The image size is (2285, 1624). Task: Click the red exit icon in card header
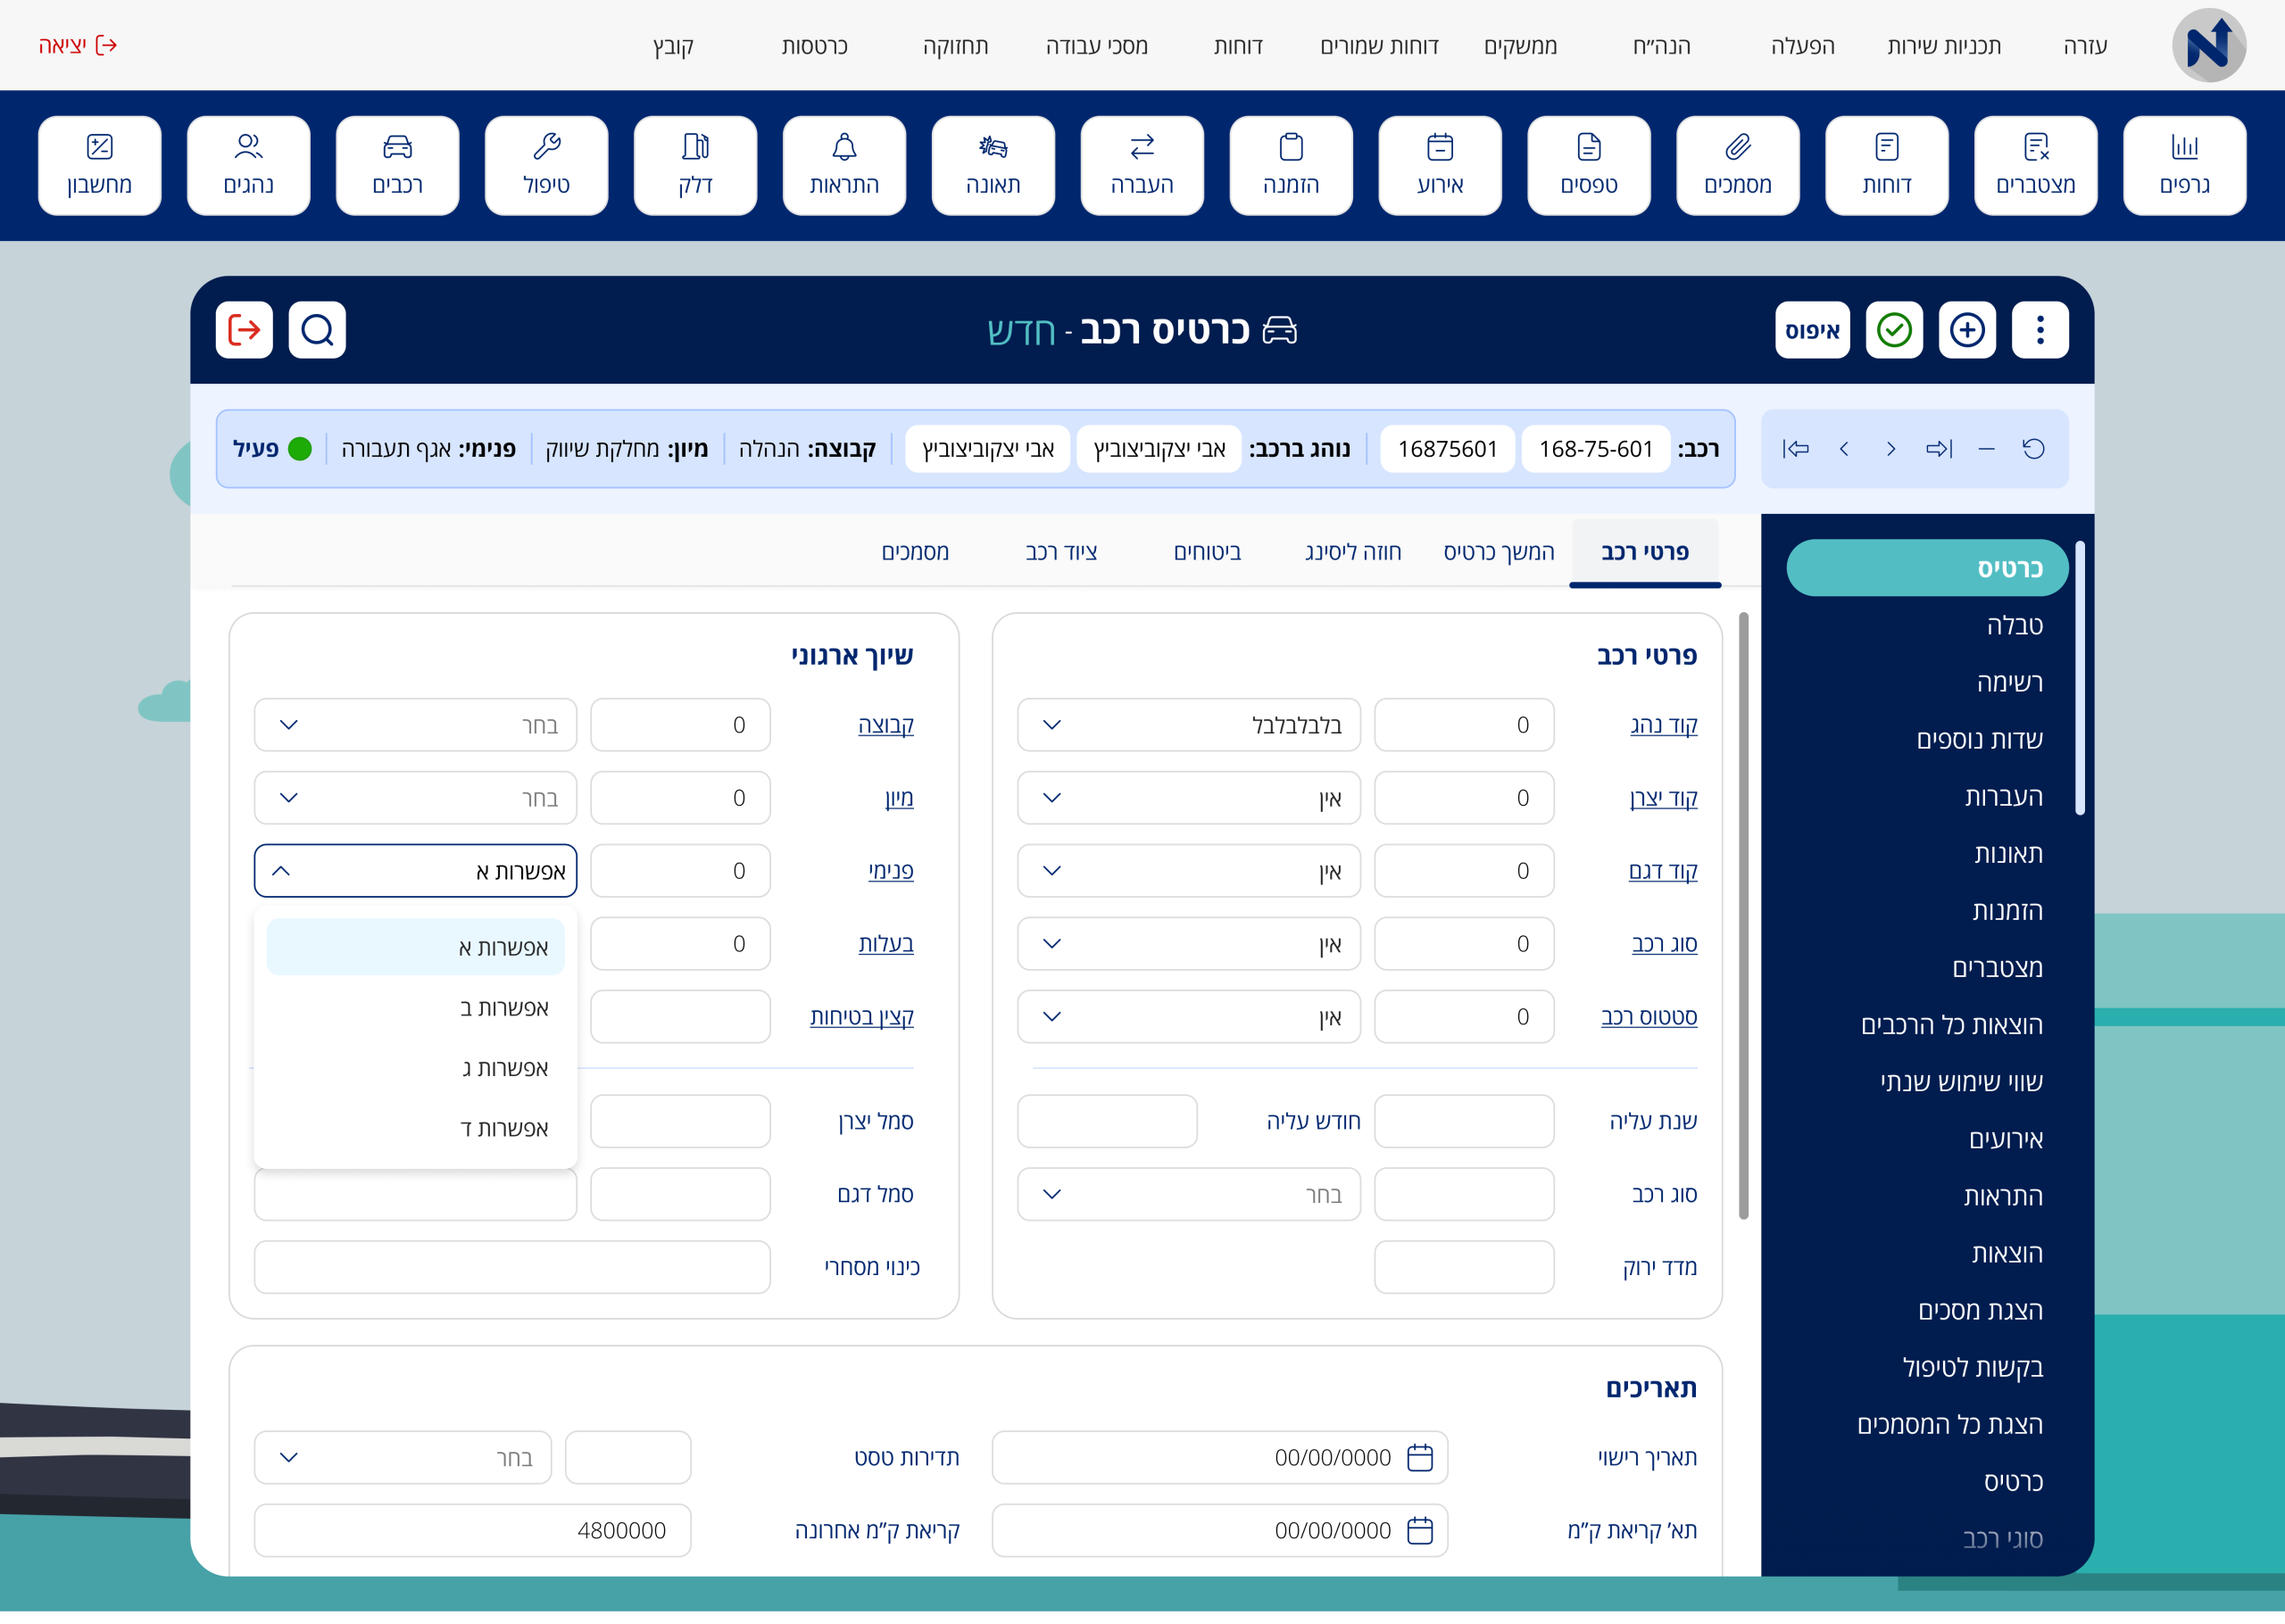(x=244, y=330)
